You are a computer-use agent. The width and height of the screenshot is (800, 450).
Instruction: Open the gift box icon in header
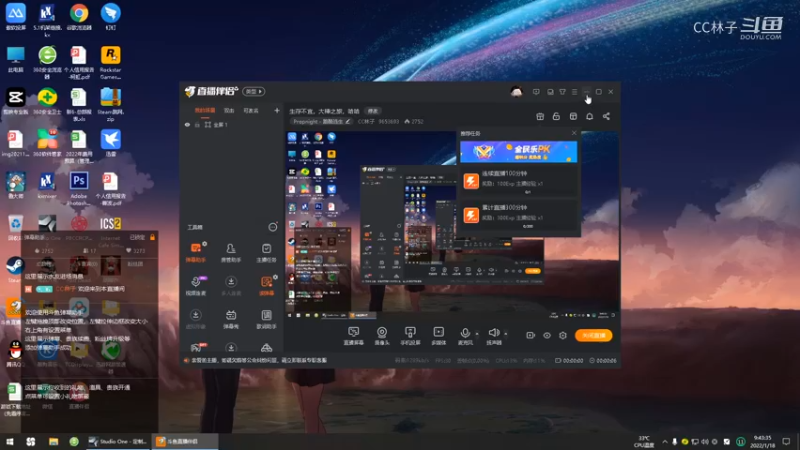[540, 116]
